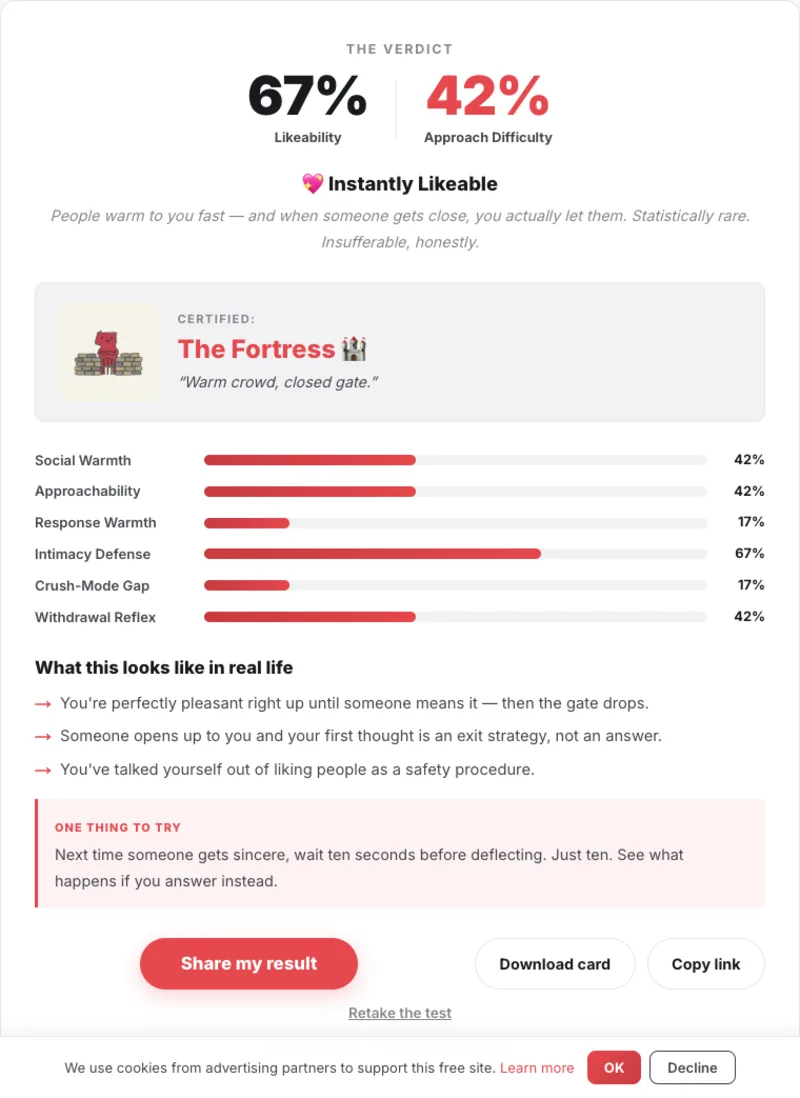Click the 67% Likeability score
This screenshot has height=1098, width=800.
(x=308, y=96)
